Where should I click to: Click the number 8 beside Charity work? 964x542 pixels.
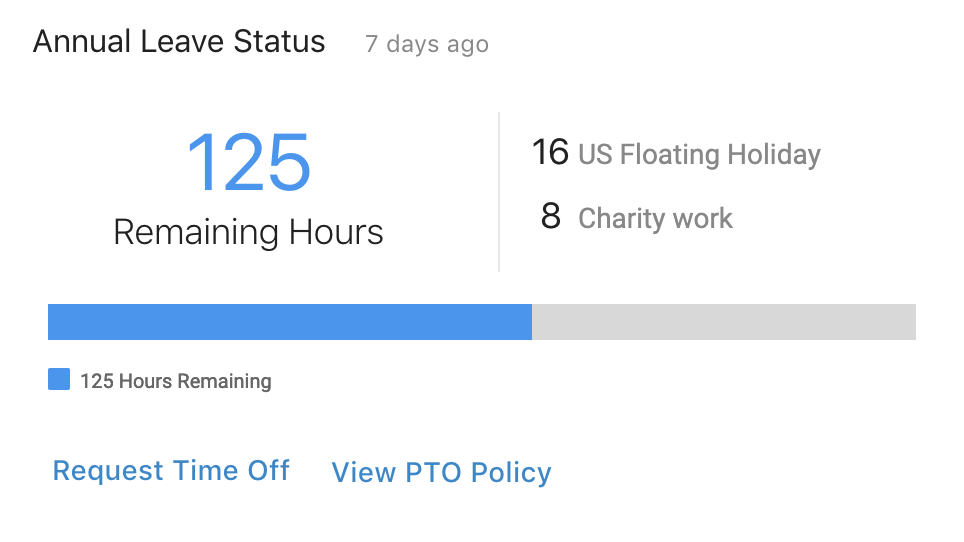point(551,216)
